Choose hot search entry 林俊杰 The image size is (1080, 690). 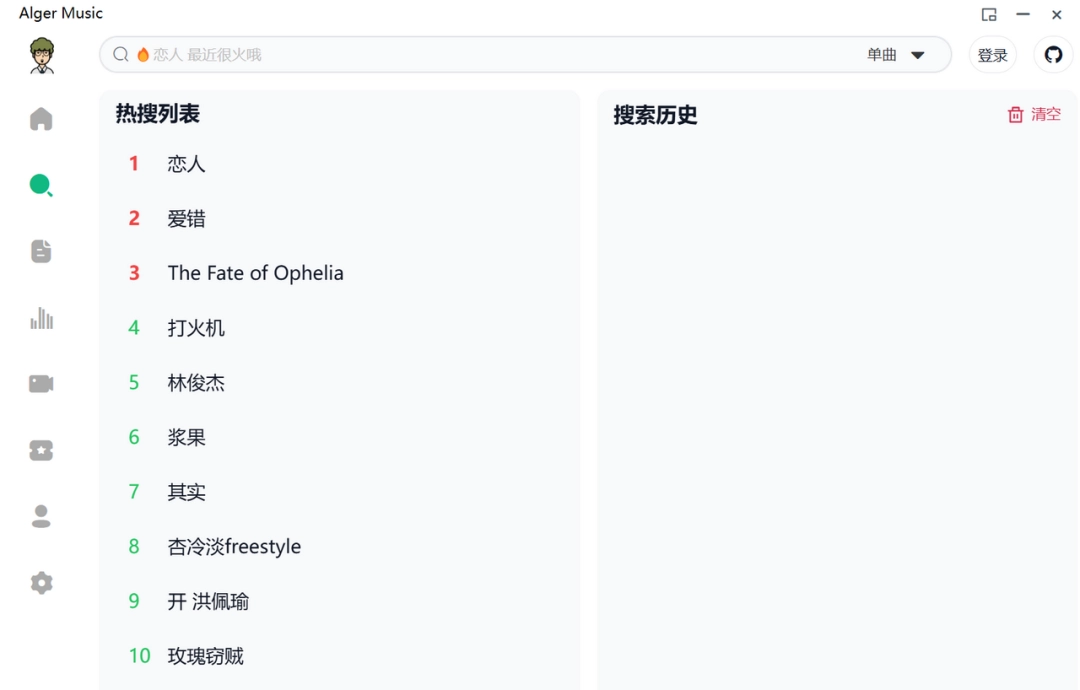[x=196, y=383]
